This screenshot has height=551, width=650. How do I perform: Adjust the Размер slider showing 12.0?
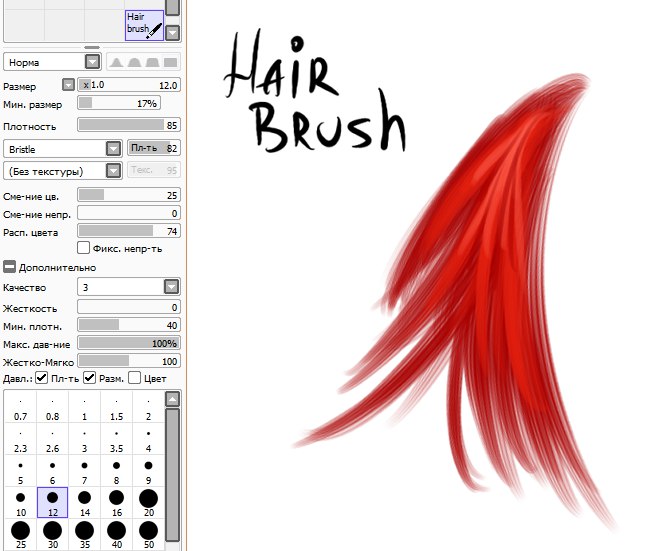pyautogui.click(x=129, y=85)
